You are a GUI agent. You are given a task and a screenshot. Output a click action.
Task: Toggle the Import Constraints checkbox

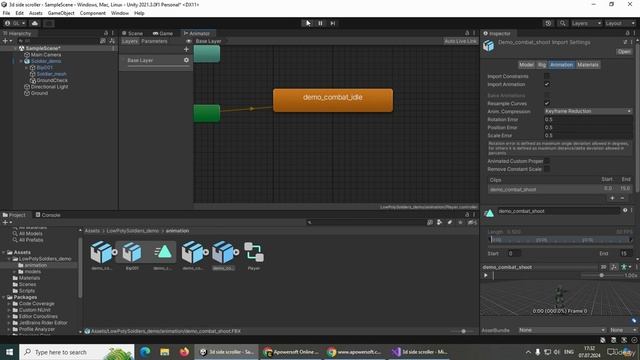coord(547,76)
